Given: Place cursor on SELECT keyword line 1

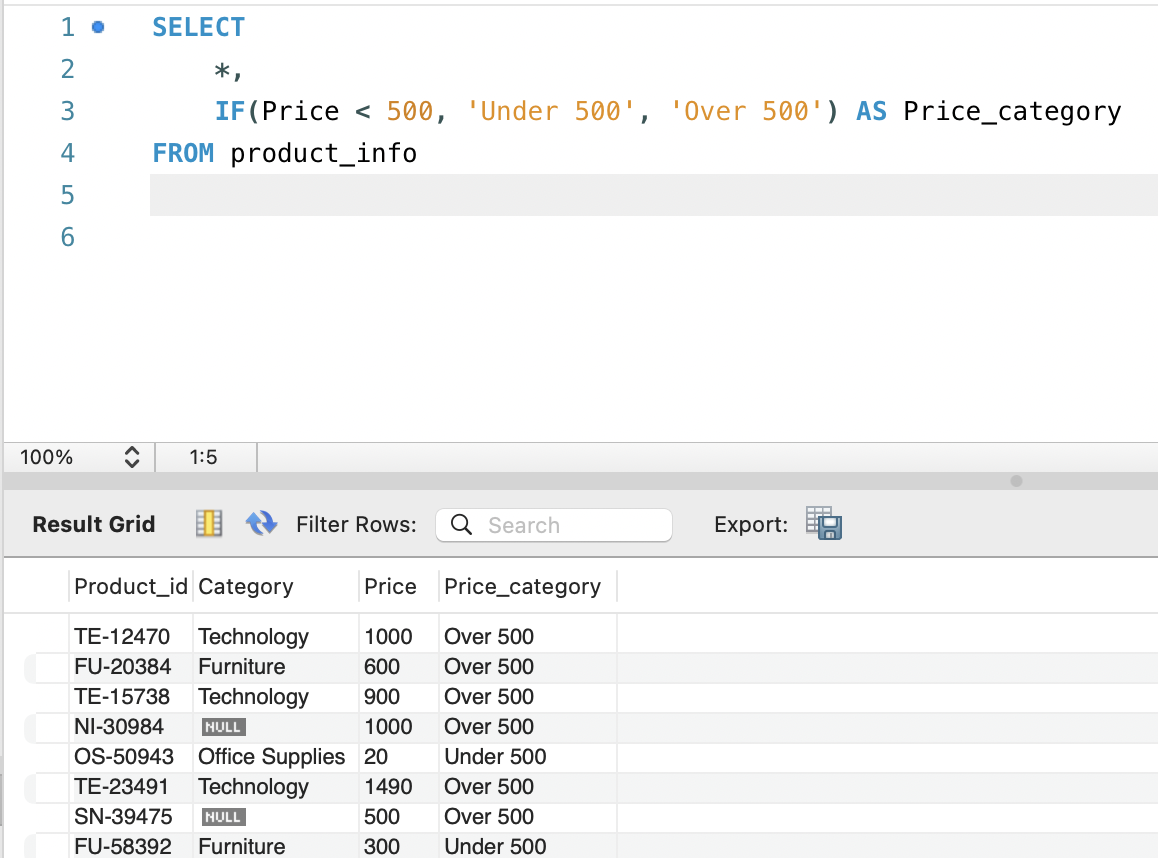Looking at the screenshot, I should click(199, 27).
